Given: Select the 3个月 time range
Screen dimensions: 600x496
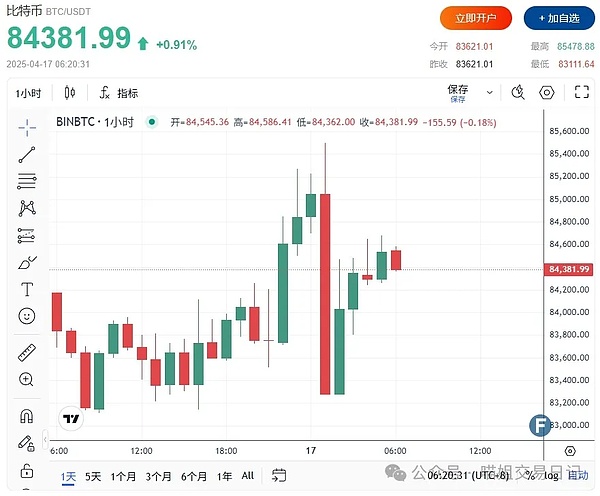Looking at the screenshot, I should click(157, 476).
